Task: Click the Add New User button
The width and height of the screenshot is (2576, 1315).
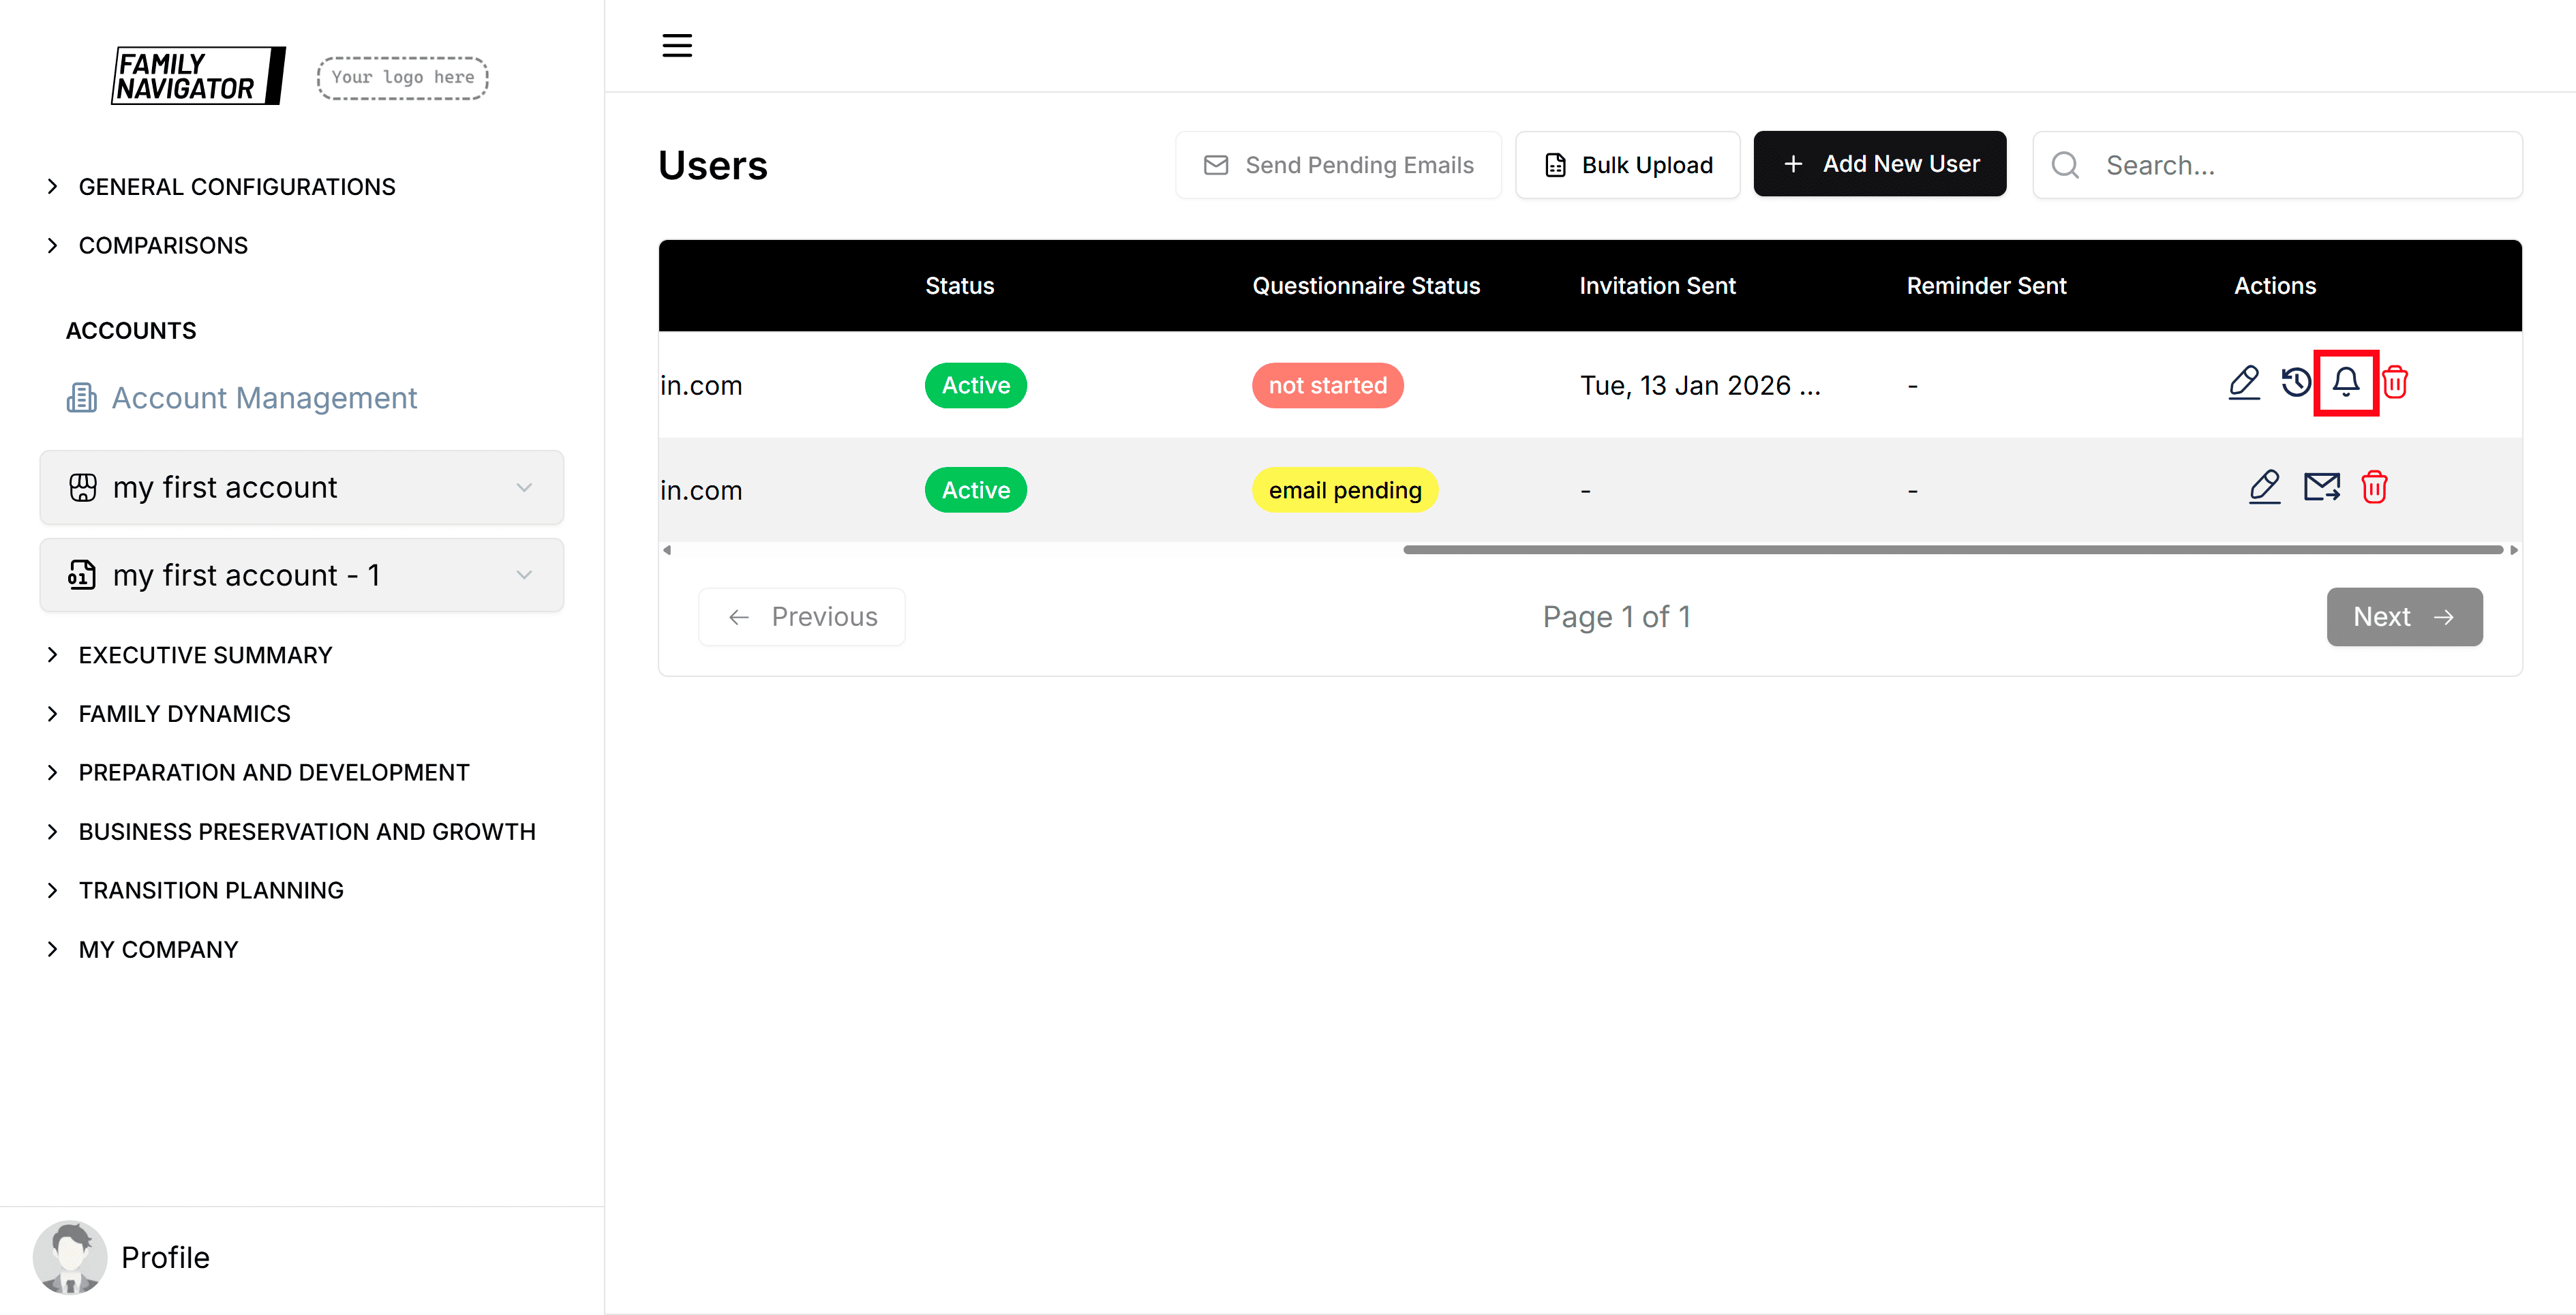Action: [x=1879, y=164]
